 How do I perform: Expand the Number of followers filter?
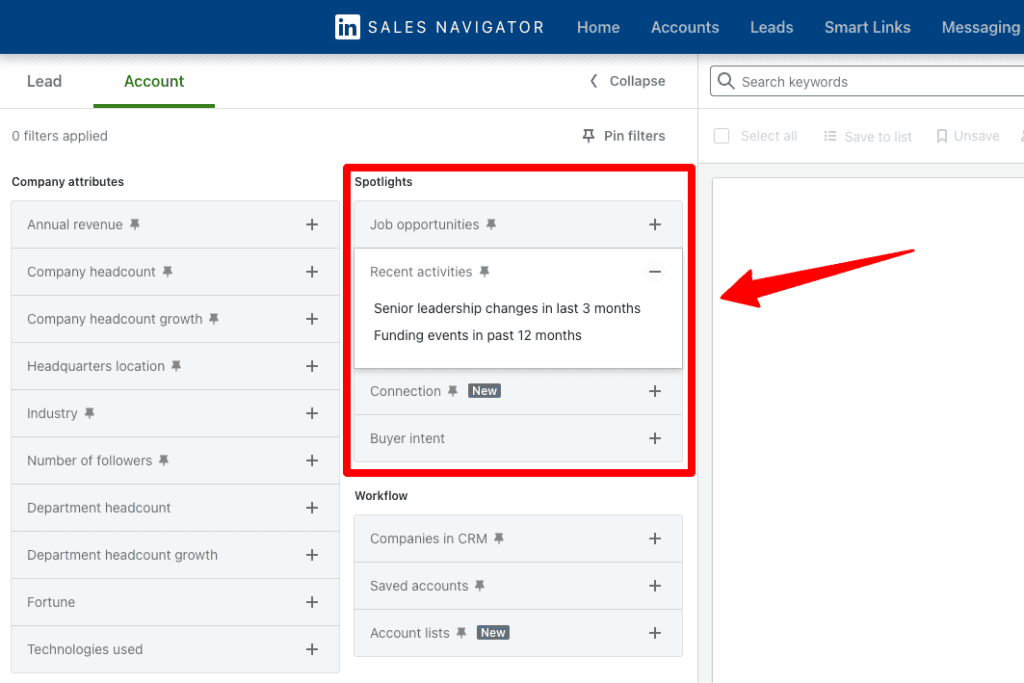click(312, 460)
